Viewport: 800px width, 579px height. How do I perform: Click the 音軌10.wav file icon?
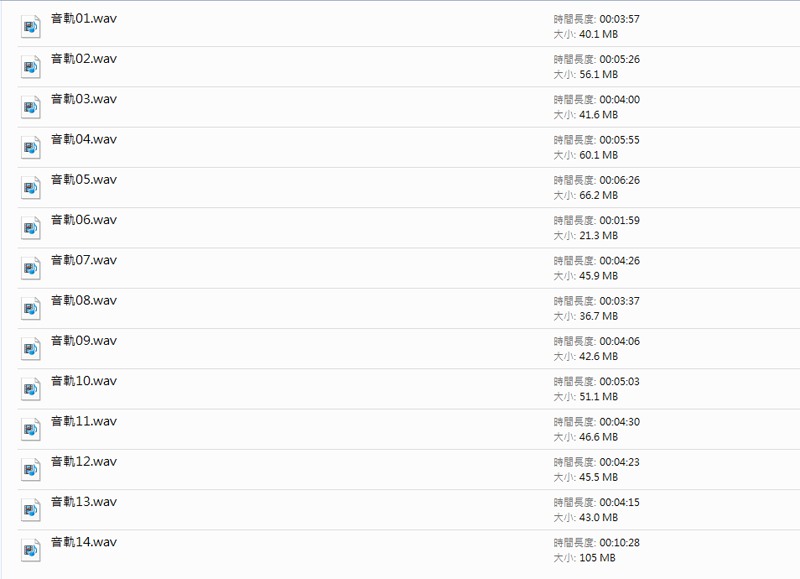pyautogui.click(x=31, y=388)
